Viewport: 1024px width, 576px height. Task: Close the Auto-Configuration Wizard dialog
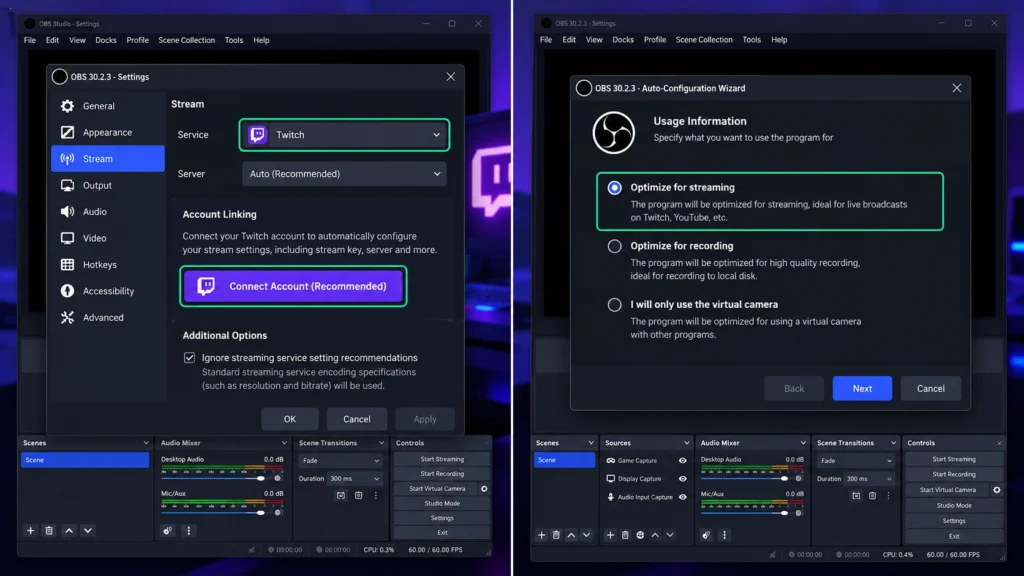(x=957, y=88)
